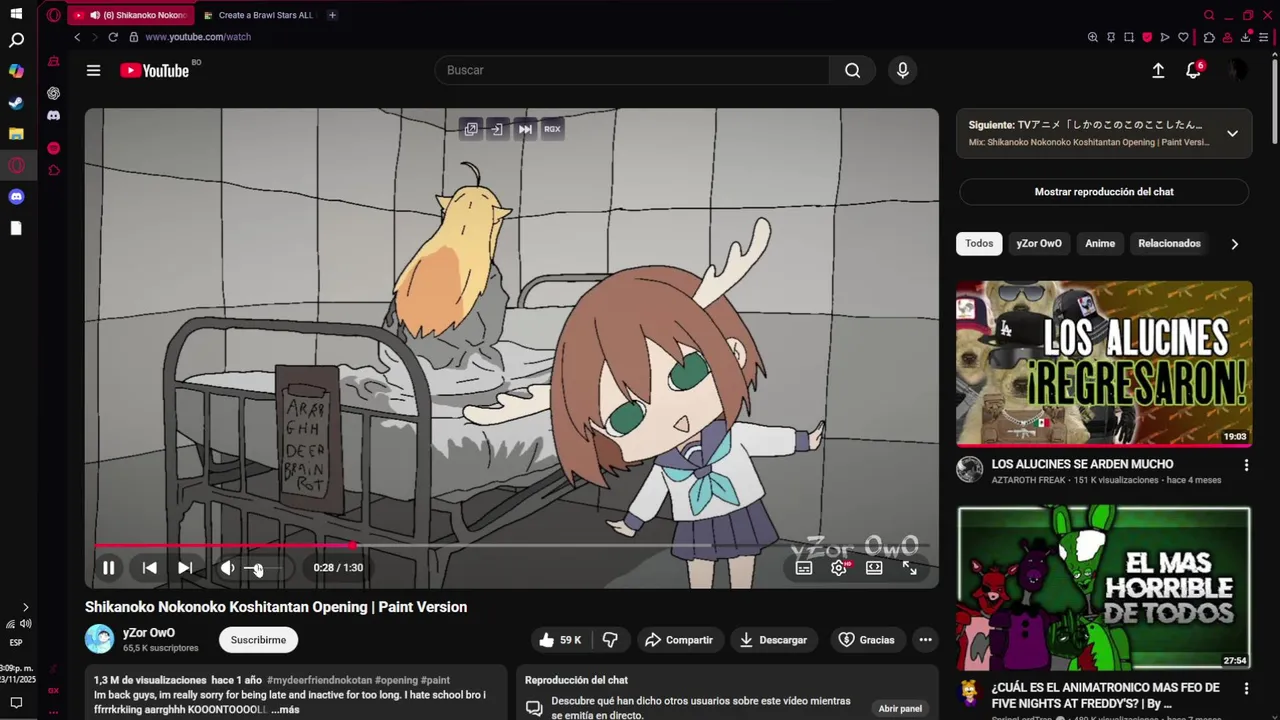
Task: Open a new browser tab plus
Action: 332,15
